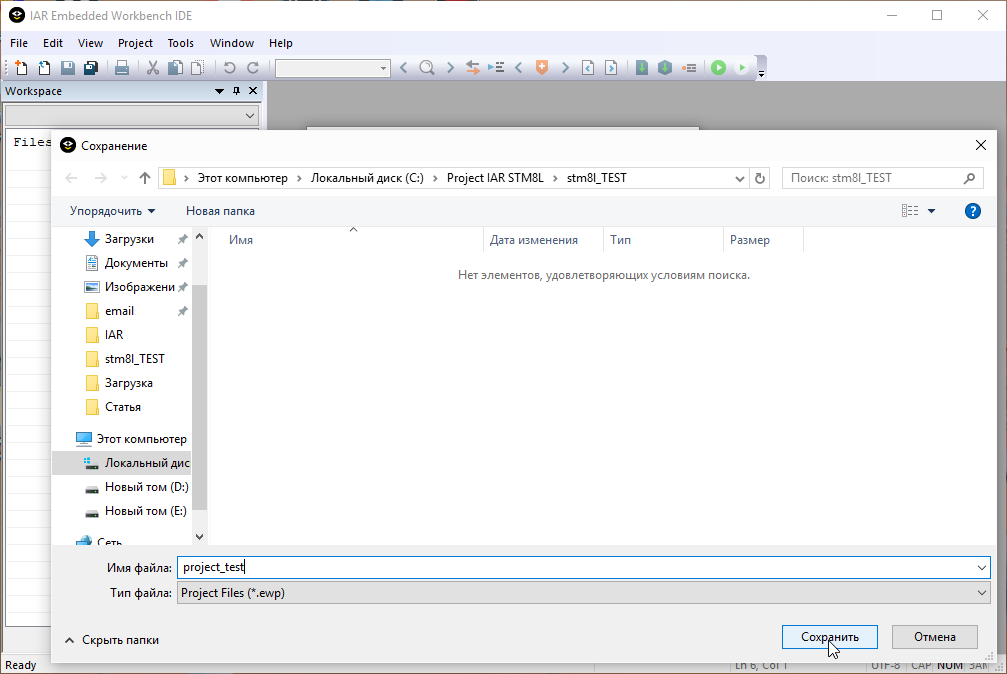Open Тип файла Project Files combo box

583,593
